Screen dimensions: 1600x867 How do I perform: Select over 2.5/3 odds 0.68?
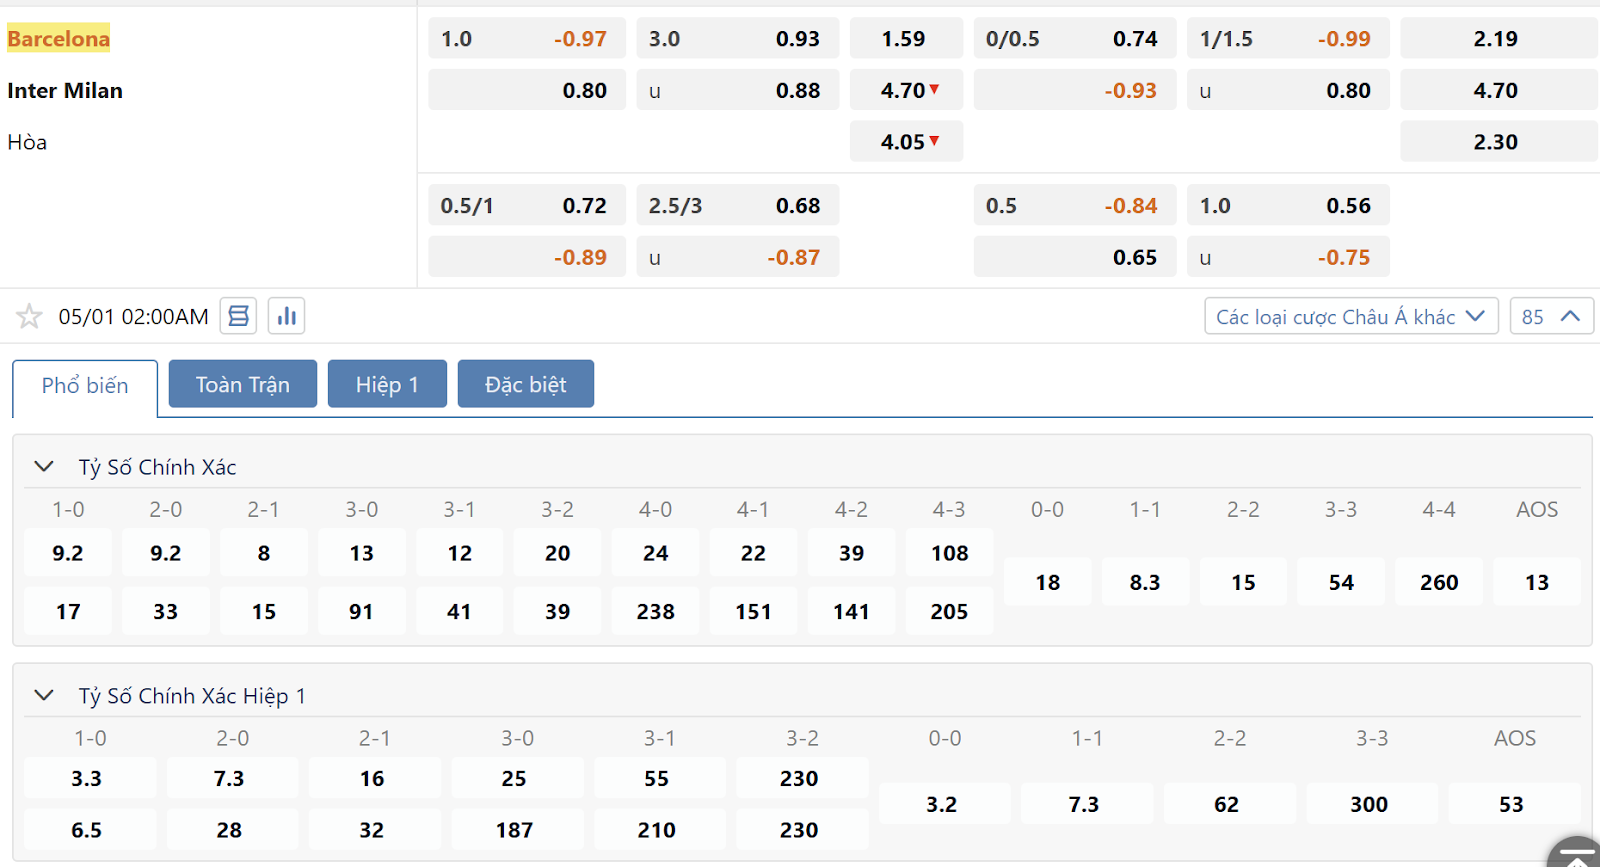click(738, 205)
